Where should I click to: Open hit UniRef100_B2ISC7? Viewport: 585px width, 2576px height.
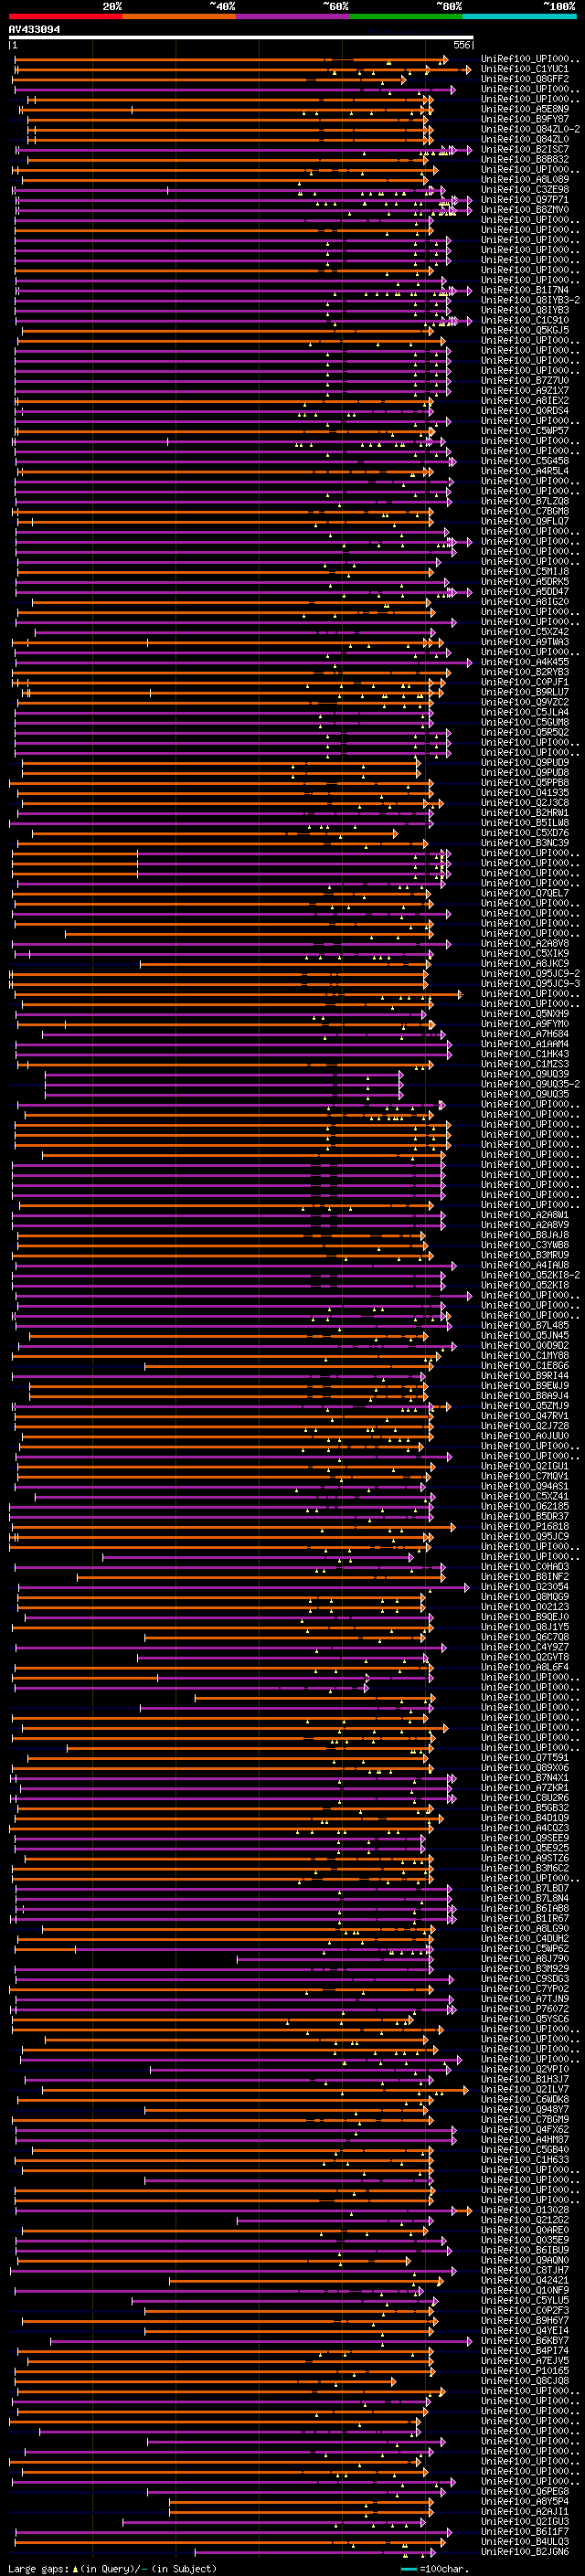[525, 149]
